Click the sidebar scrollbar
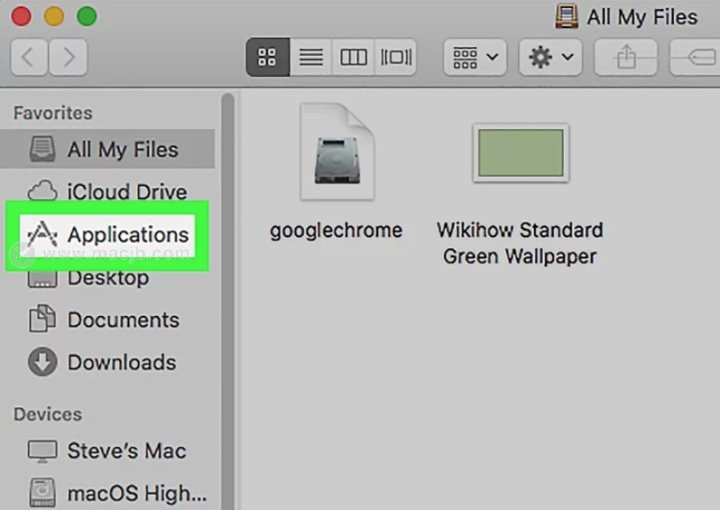The image size is (720, 510). [228, 301]
